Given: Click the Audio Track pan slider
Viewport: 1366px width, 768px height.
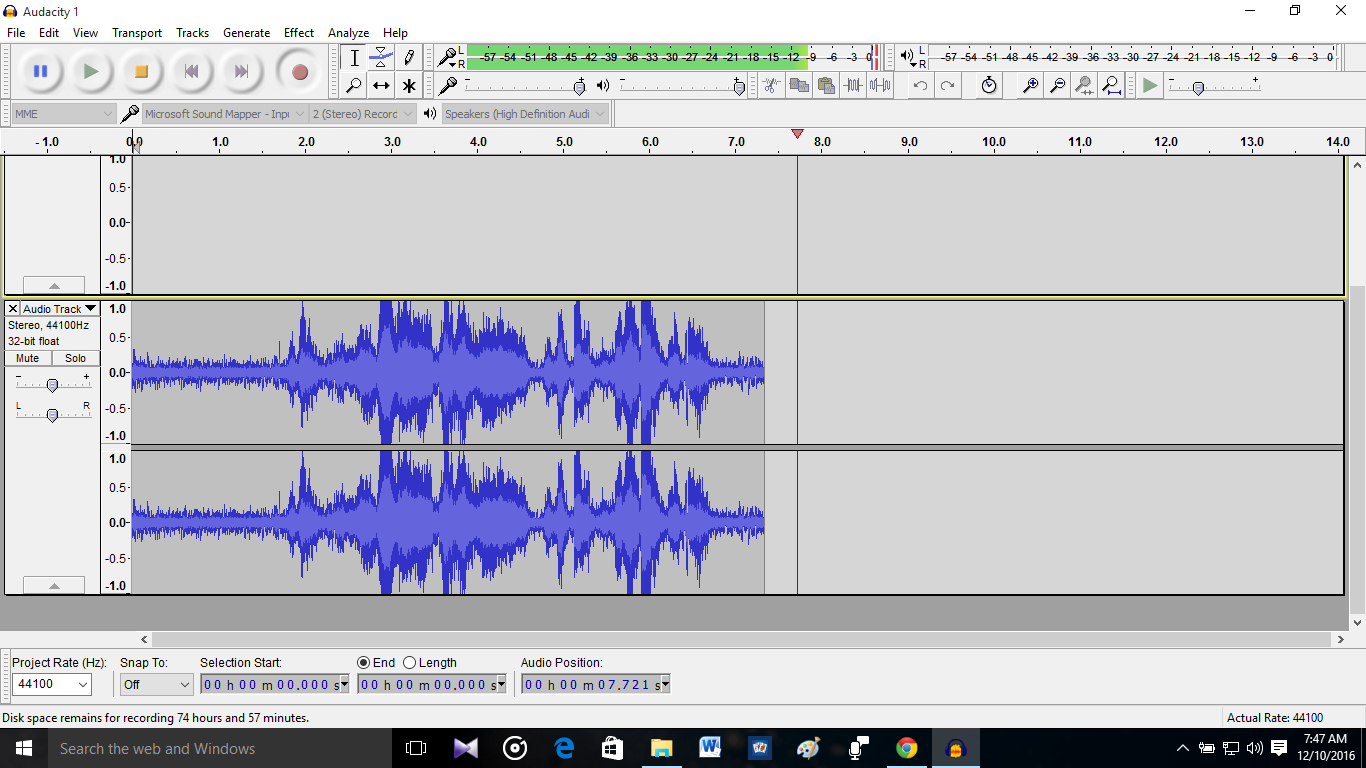Looking at the screenshot, I should (53, 414).
